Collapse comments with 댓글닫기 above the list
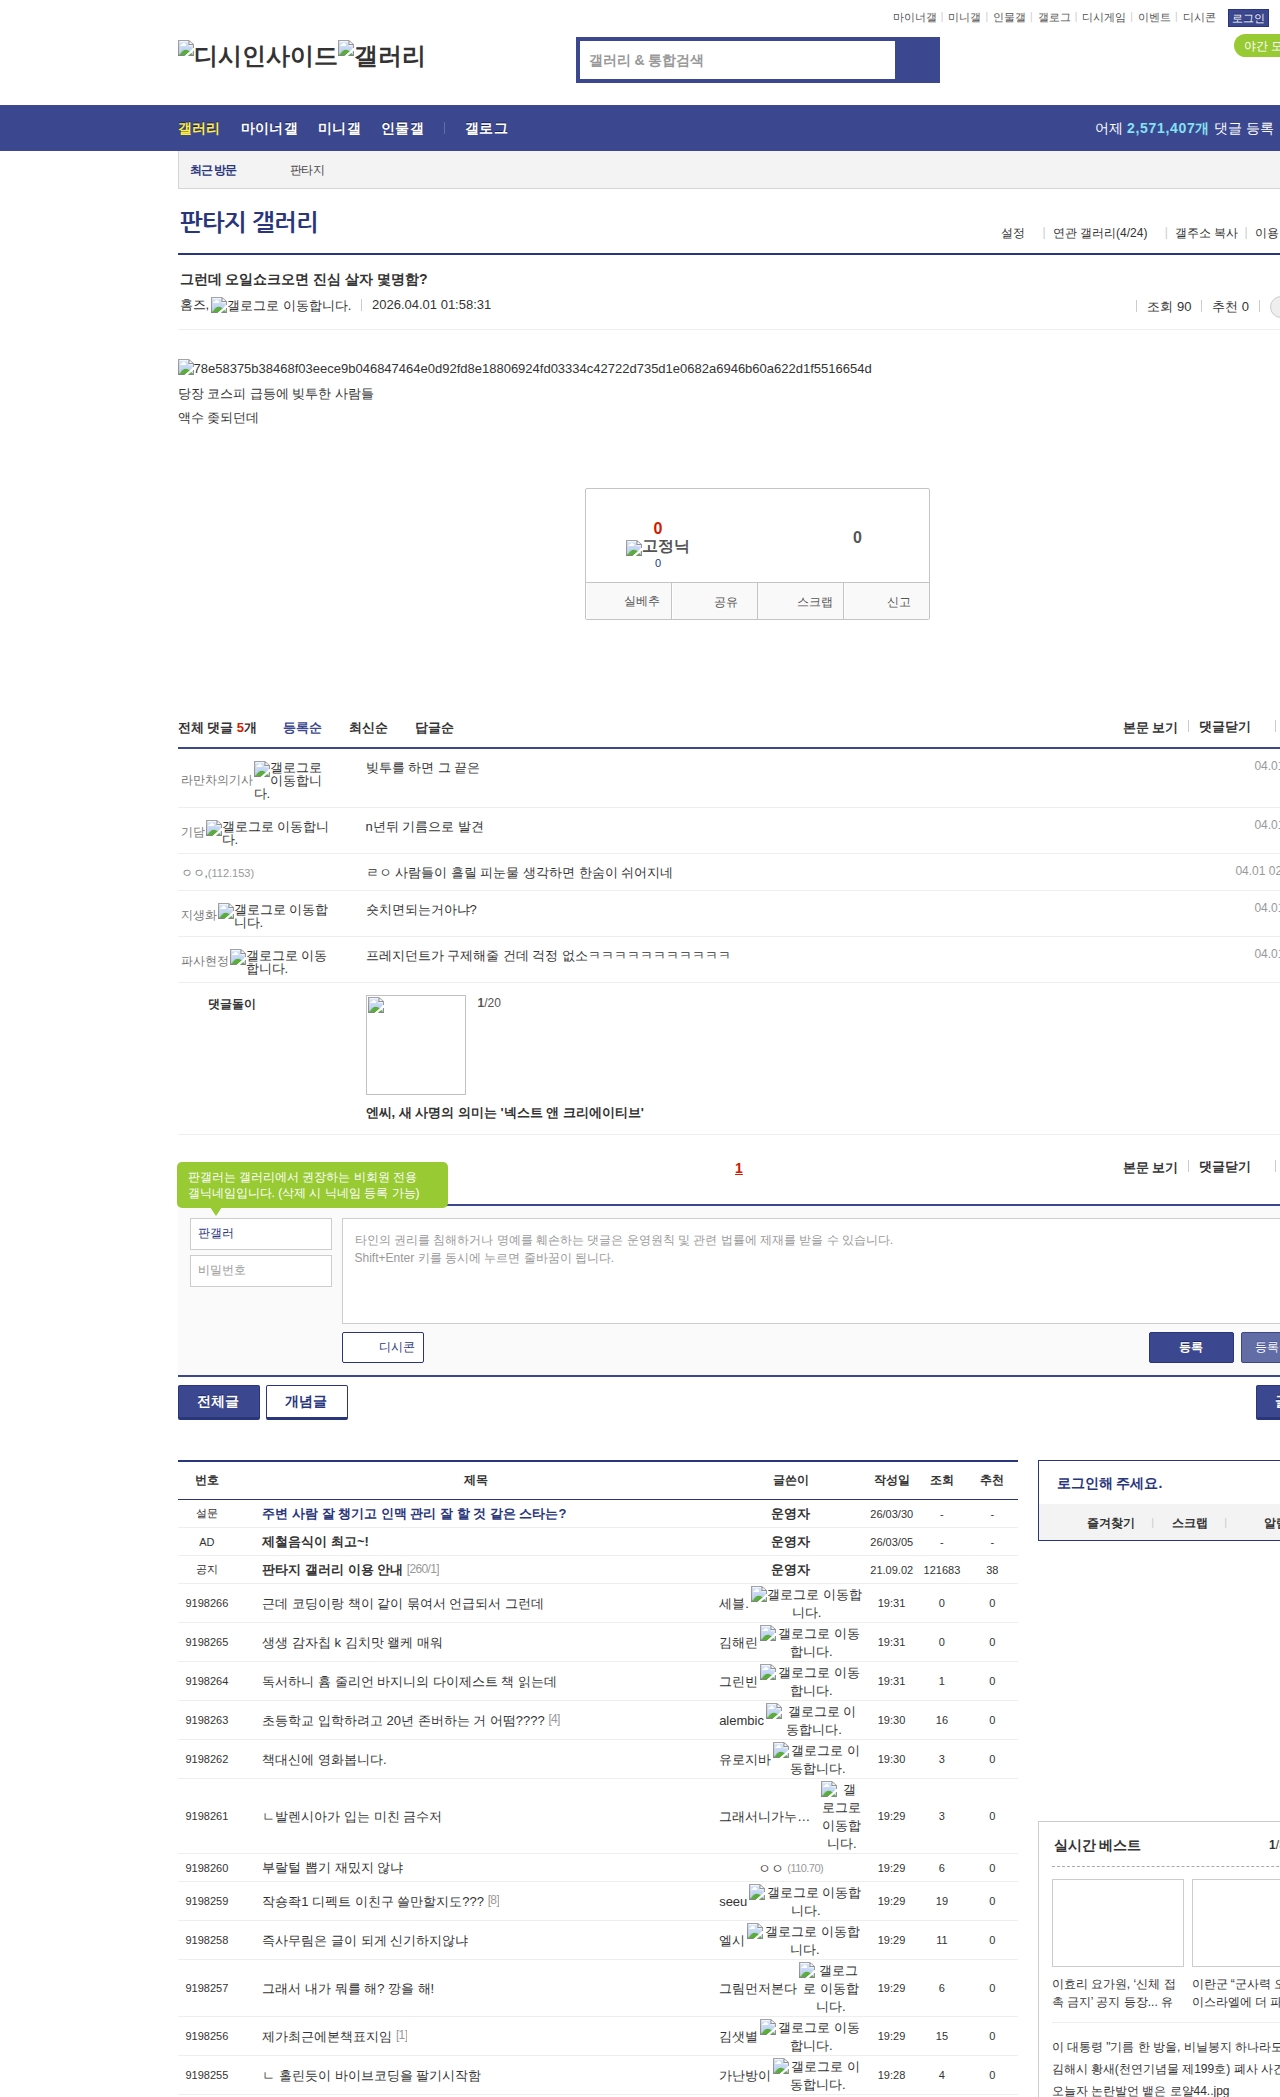 click(x=1224, y=727)
